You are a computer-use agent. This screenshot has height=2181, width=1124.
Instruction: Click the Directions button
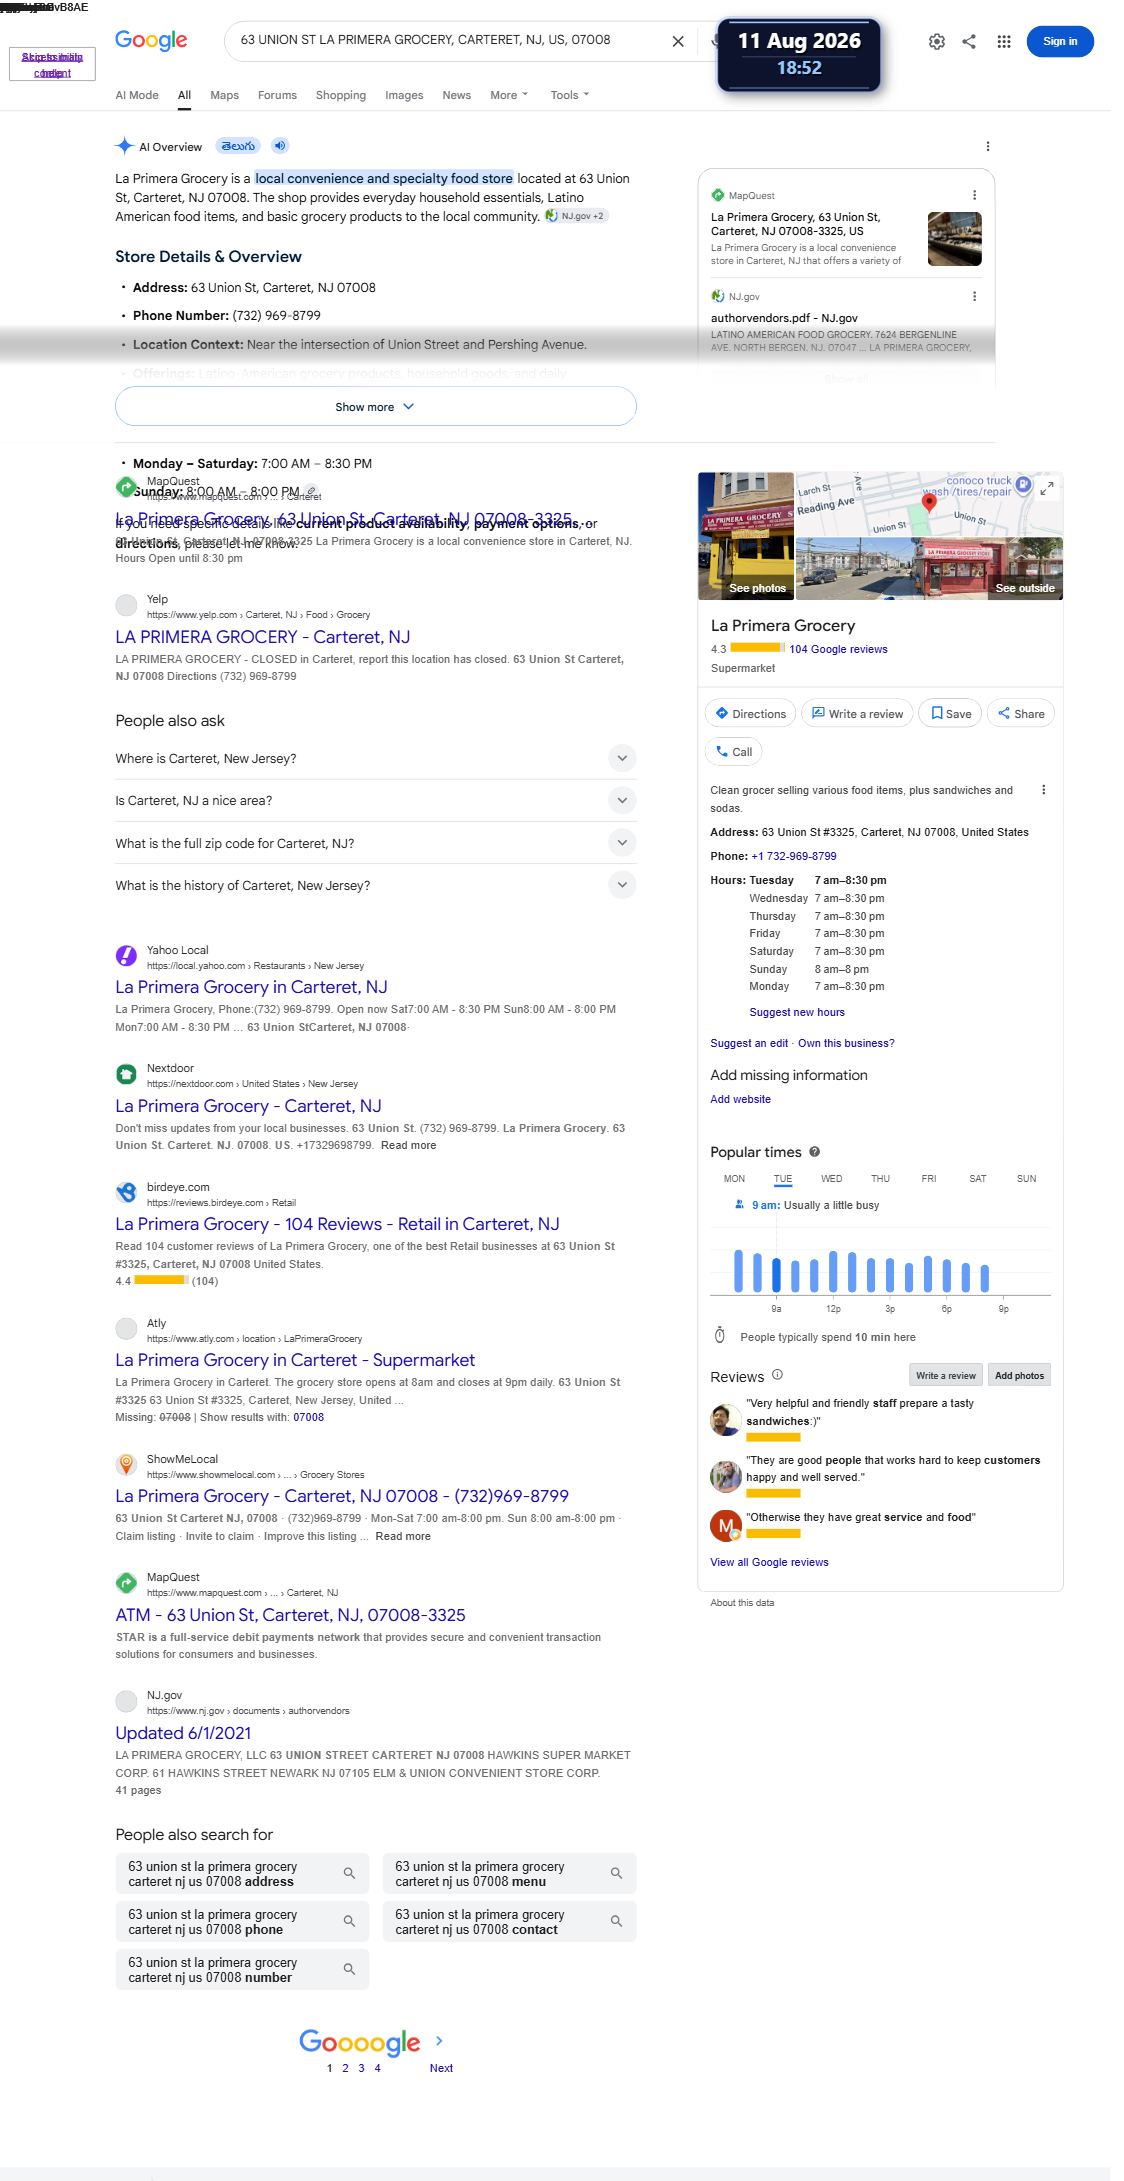pos(751,713)
